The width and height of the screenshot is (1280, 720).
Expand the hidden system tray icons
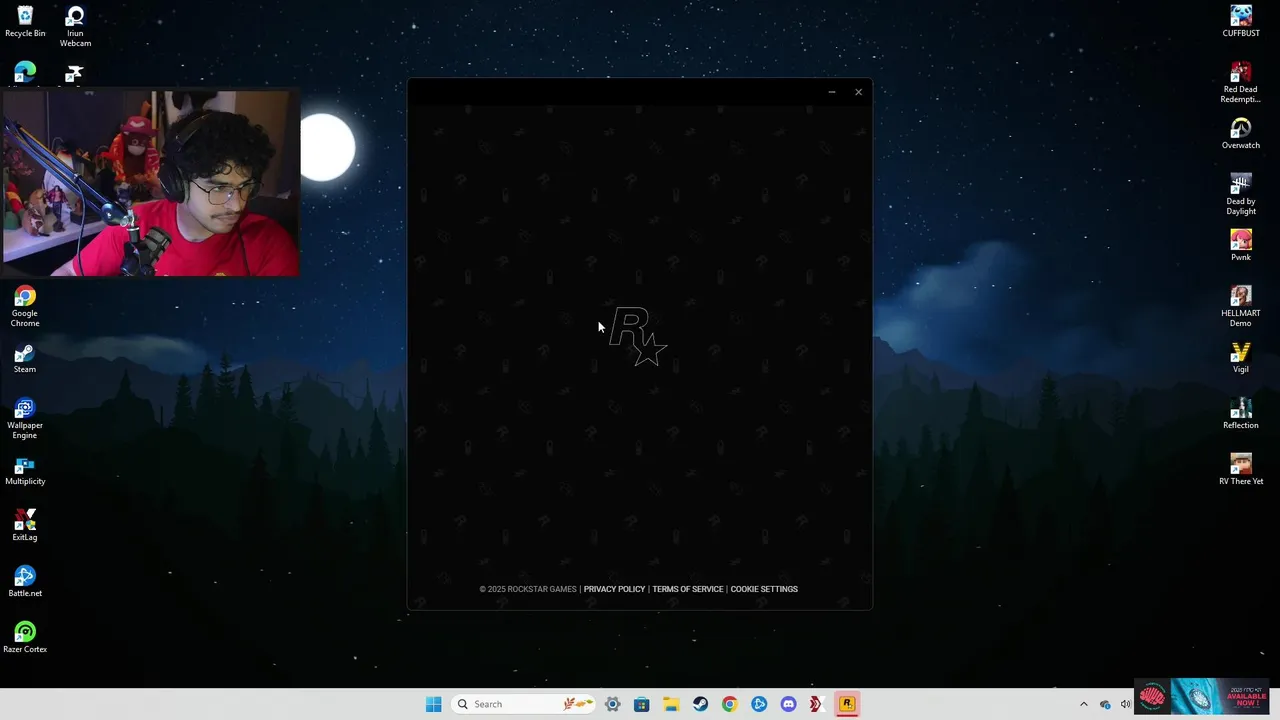tap(1083, 704)
